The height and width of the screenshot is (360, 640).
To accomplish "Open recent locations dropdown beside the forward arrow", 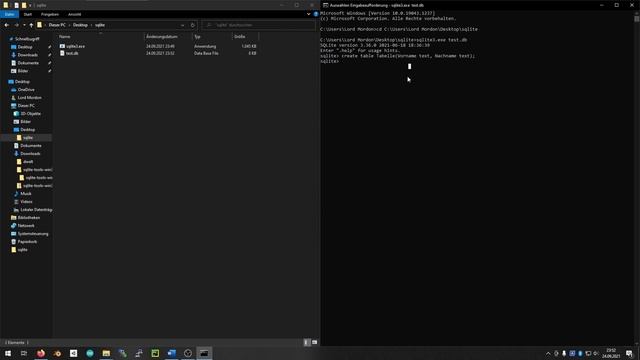I will [x=24, y=25].
